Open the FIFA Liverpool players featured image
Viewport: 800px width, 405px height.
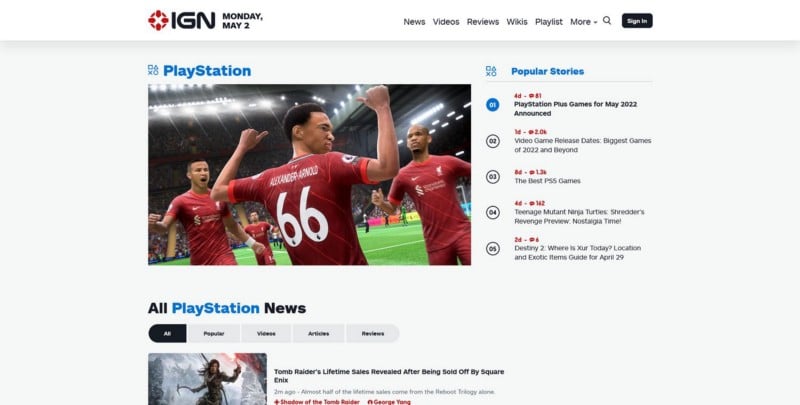309,174
